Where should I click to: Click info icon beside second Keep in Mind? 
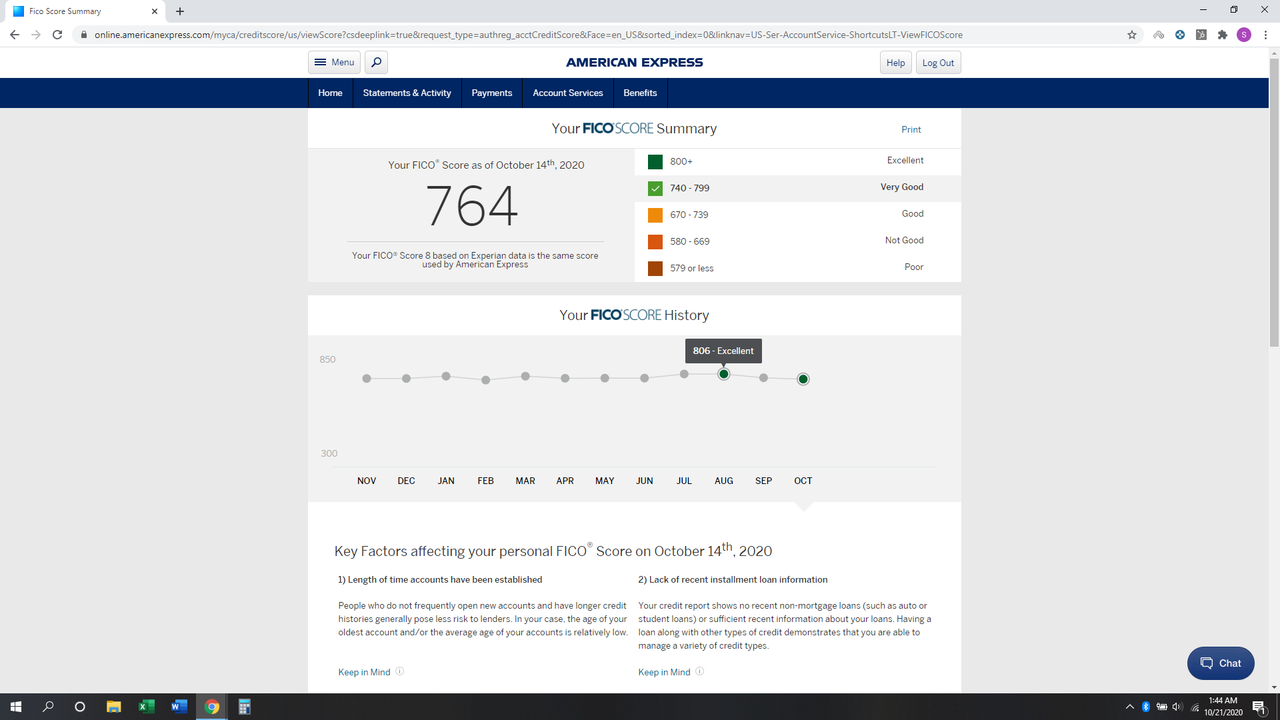pos(700,672)
